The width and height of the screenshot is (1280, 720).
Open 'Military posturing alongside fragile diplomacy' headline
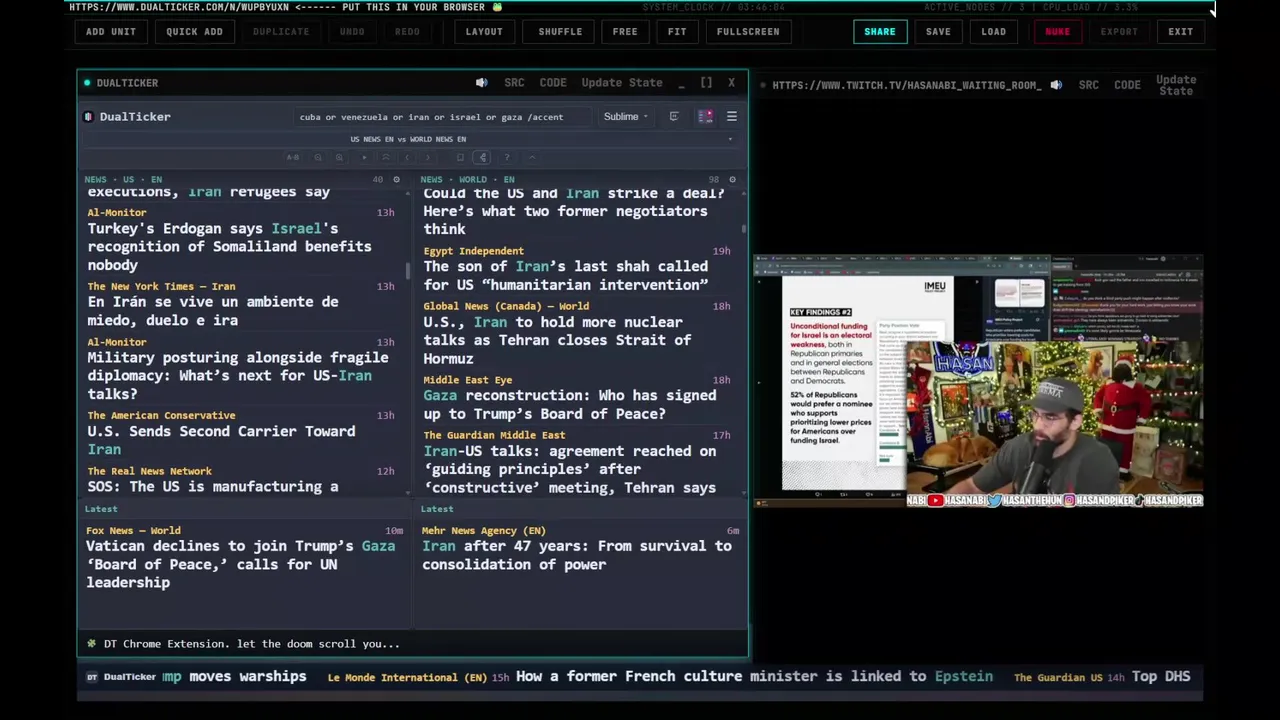coord(237,375)
